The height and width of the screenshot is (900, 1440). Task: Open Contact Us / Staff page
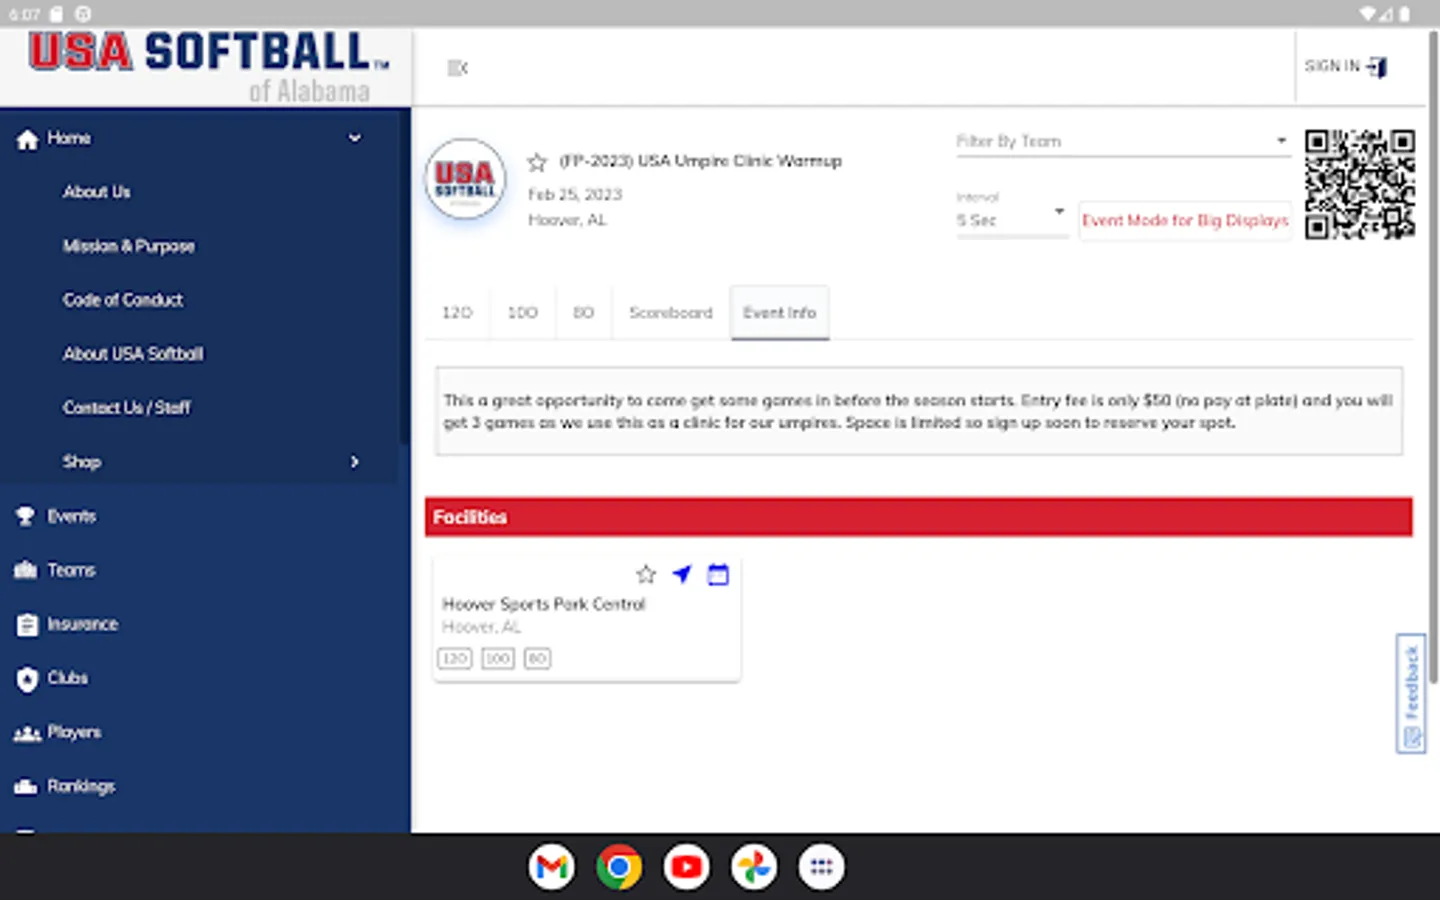pyautogui.click(x=127, y=408)
